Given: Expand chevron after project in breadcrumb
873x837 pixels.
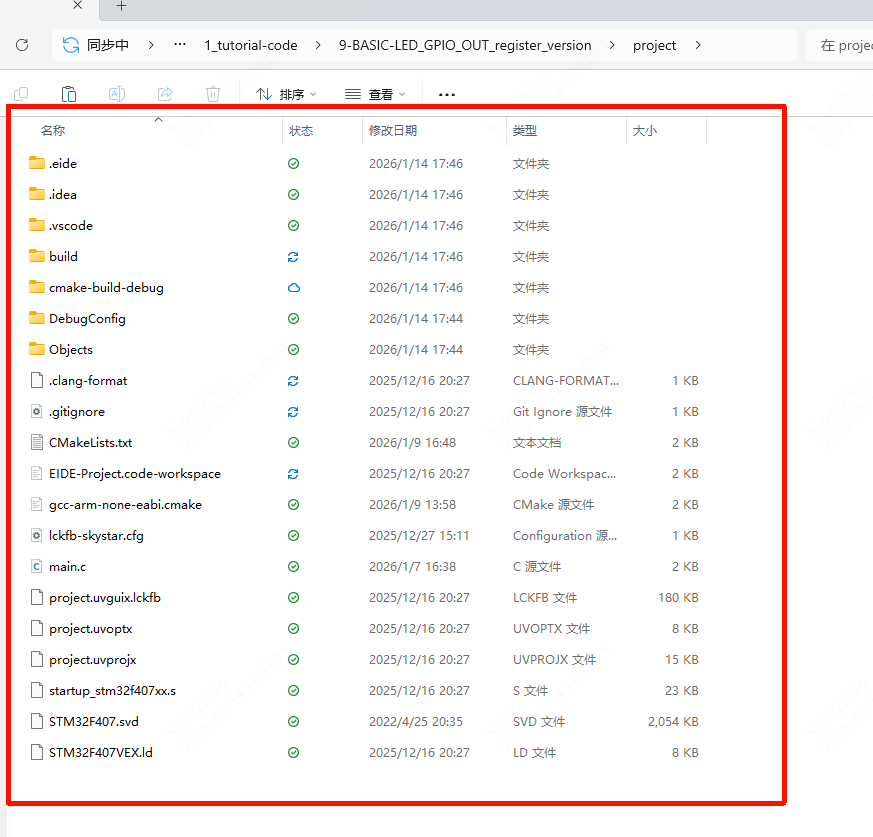Looking at the screenshot, I should [698, 45].
